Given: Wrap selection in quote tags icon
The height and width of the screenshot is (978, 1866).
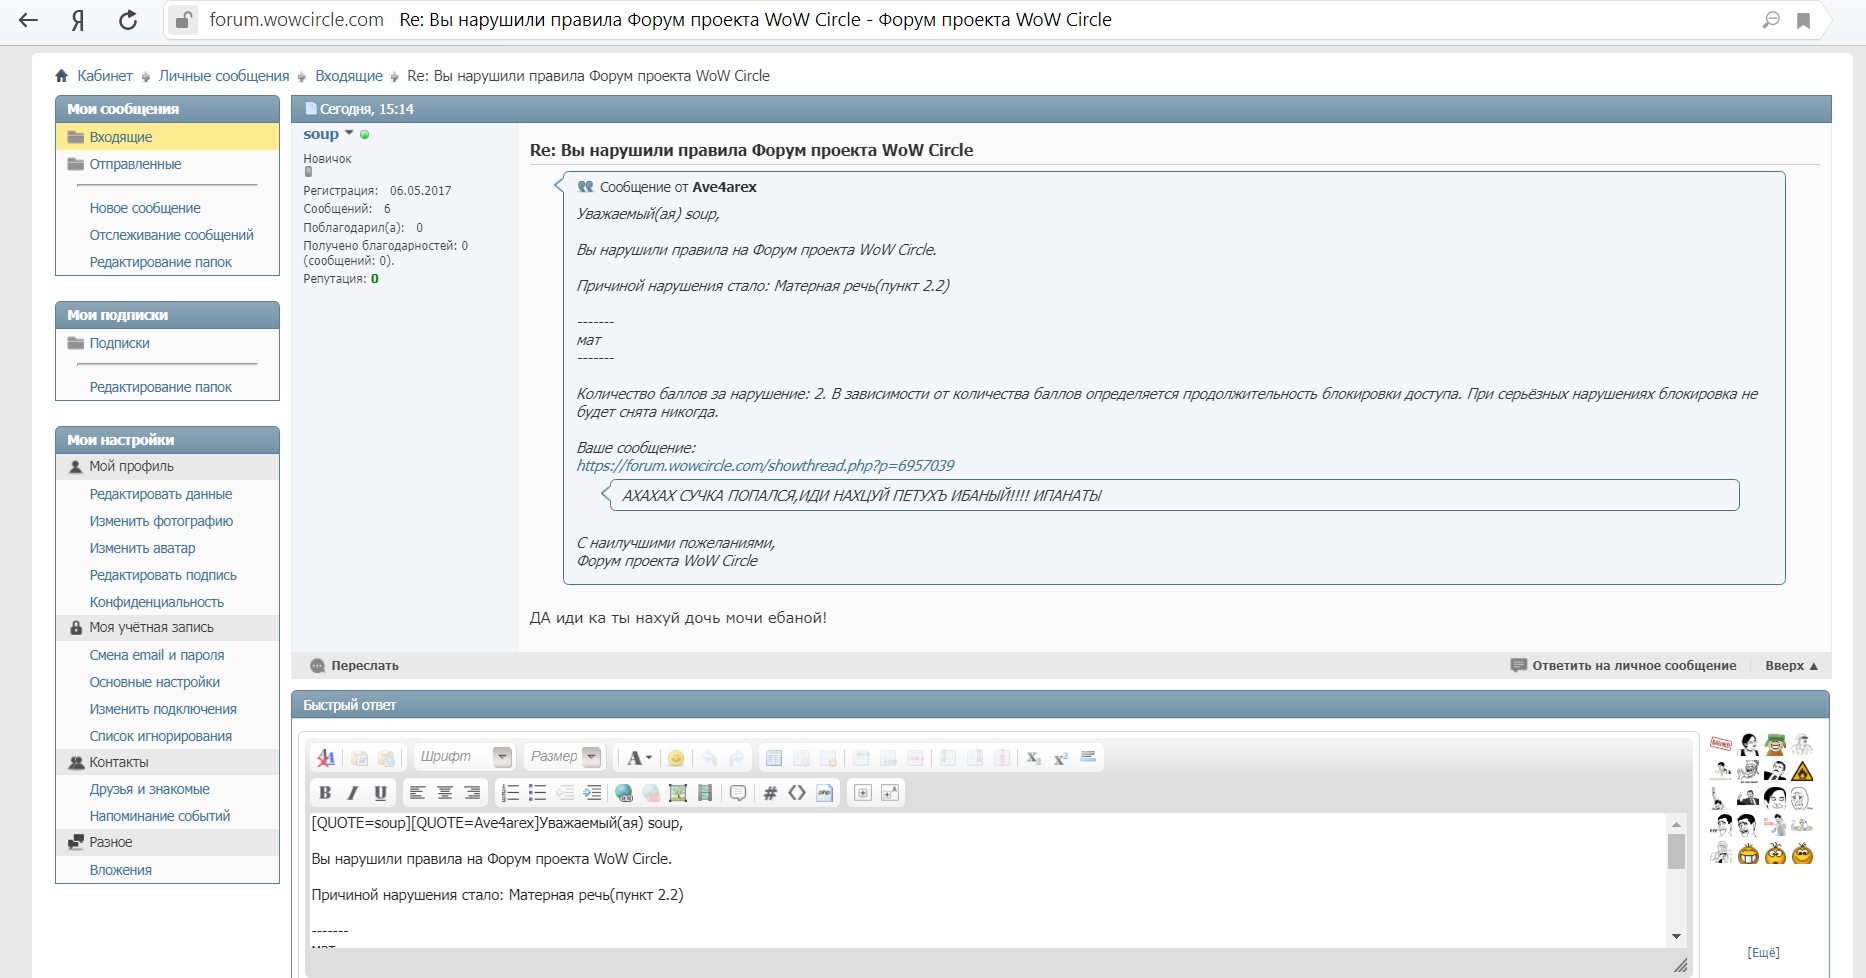Looking at the screenshot, I should click(738, 793).
